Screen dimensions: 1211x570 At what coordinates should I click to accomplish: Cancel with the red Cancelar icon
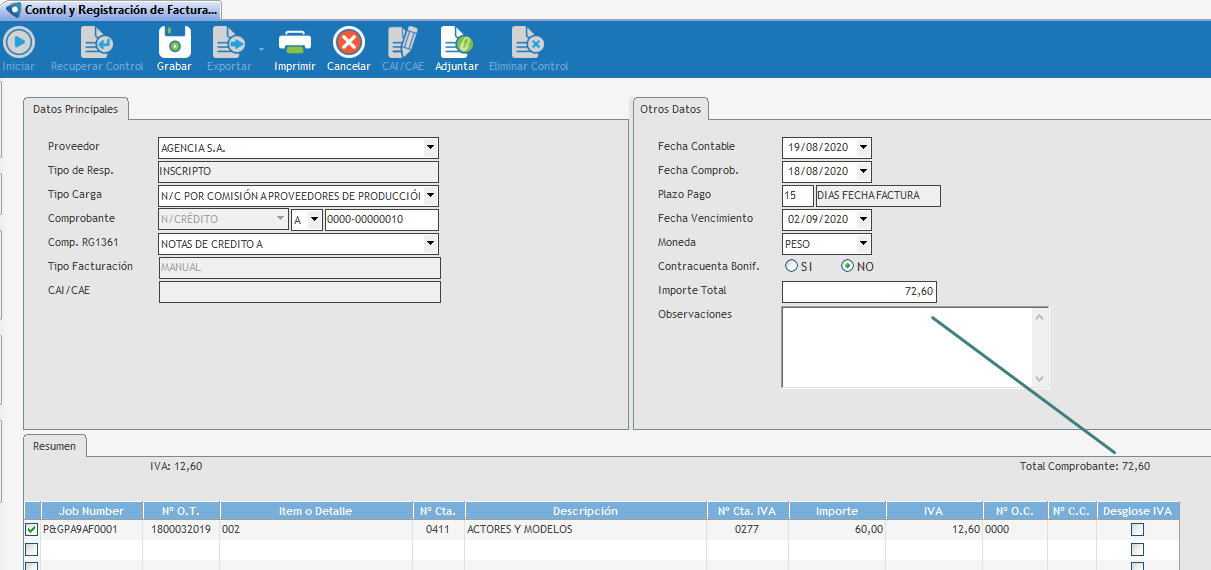348,42
